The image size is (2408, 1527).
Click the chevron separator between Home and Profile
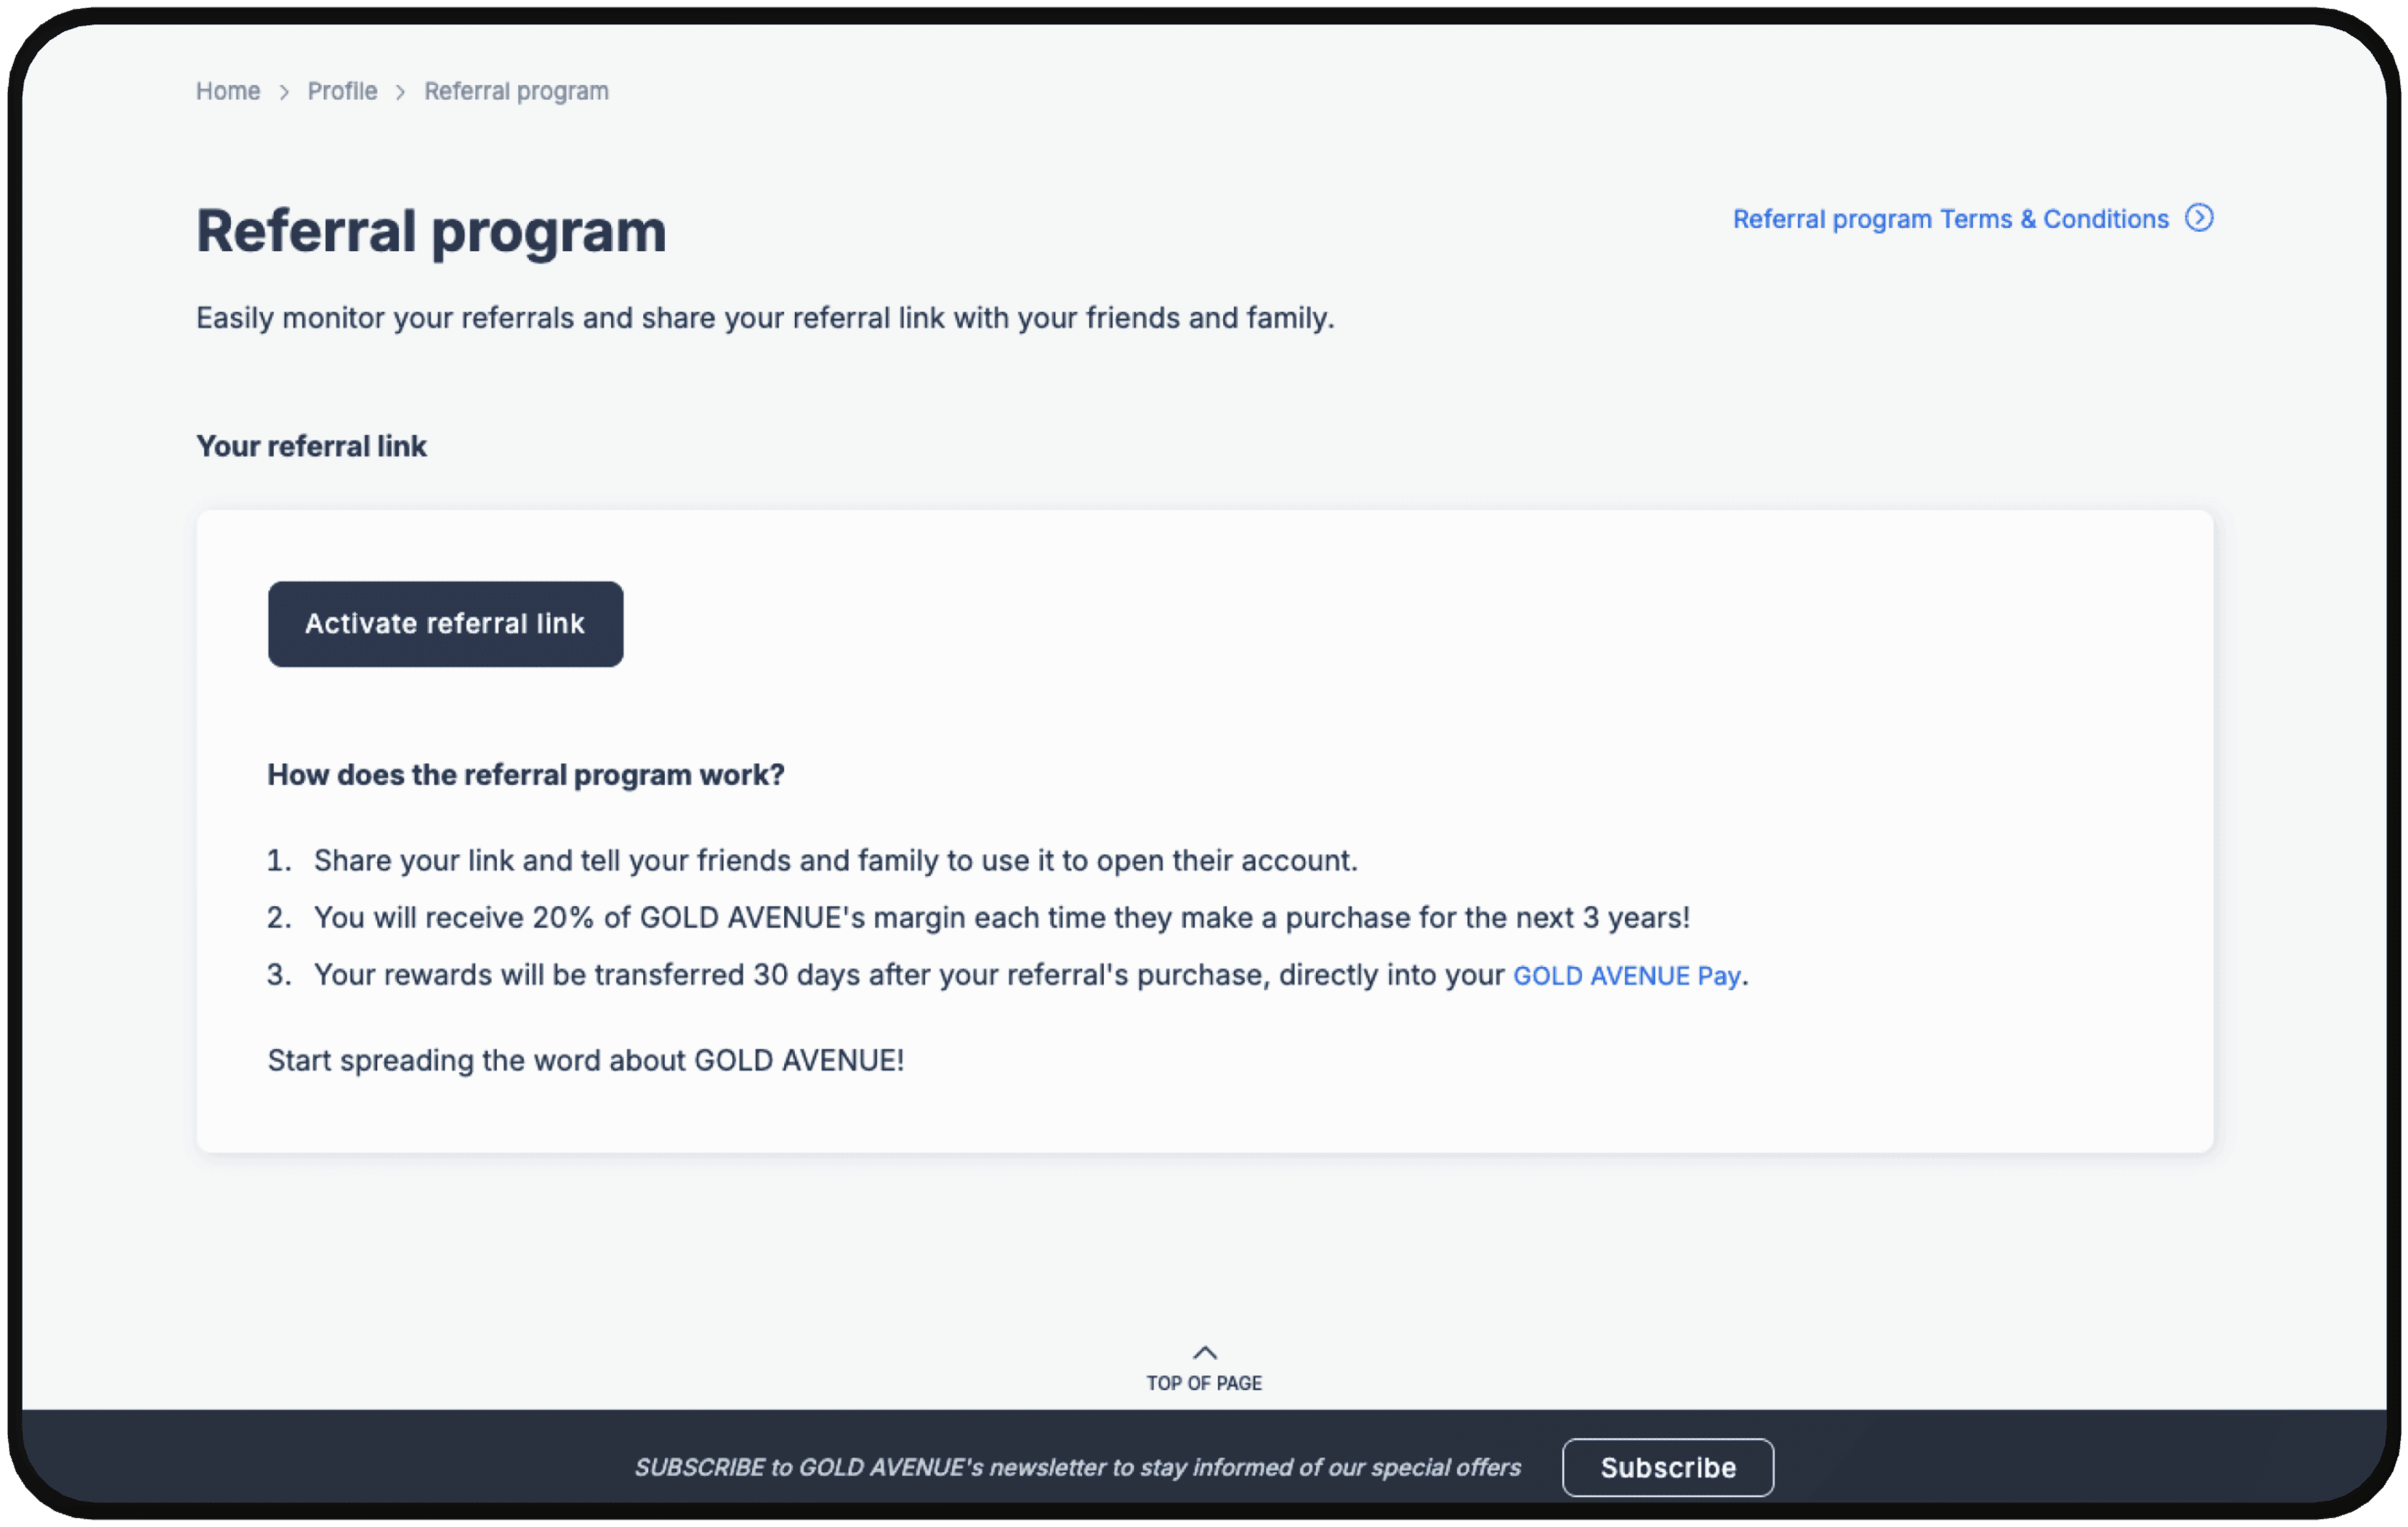click(284, 92)
